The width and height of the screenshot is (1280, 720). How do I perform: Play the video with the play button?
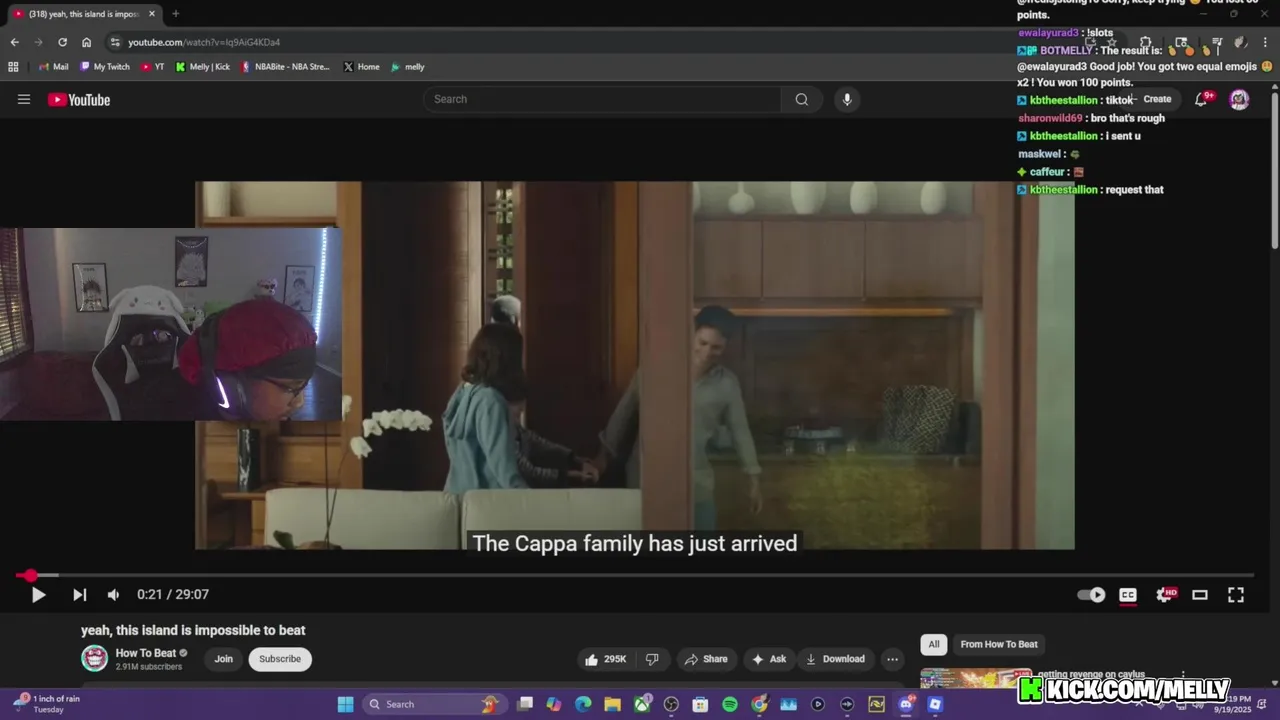tap(38, 595)
